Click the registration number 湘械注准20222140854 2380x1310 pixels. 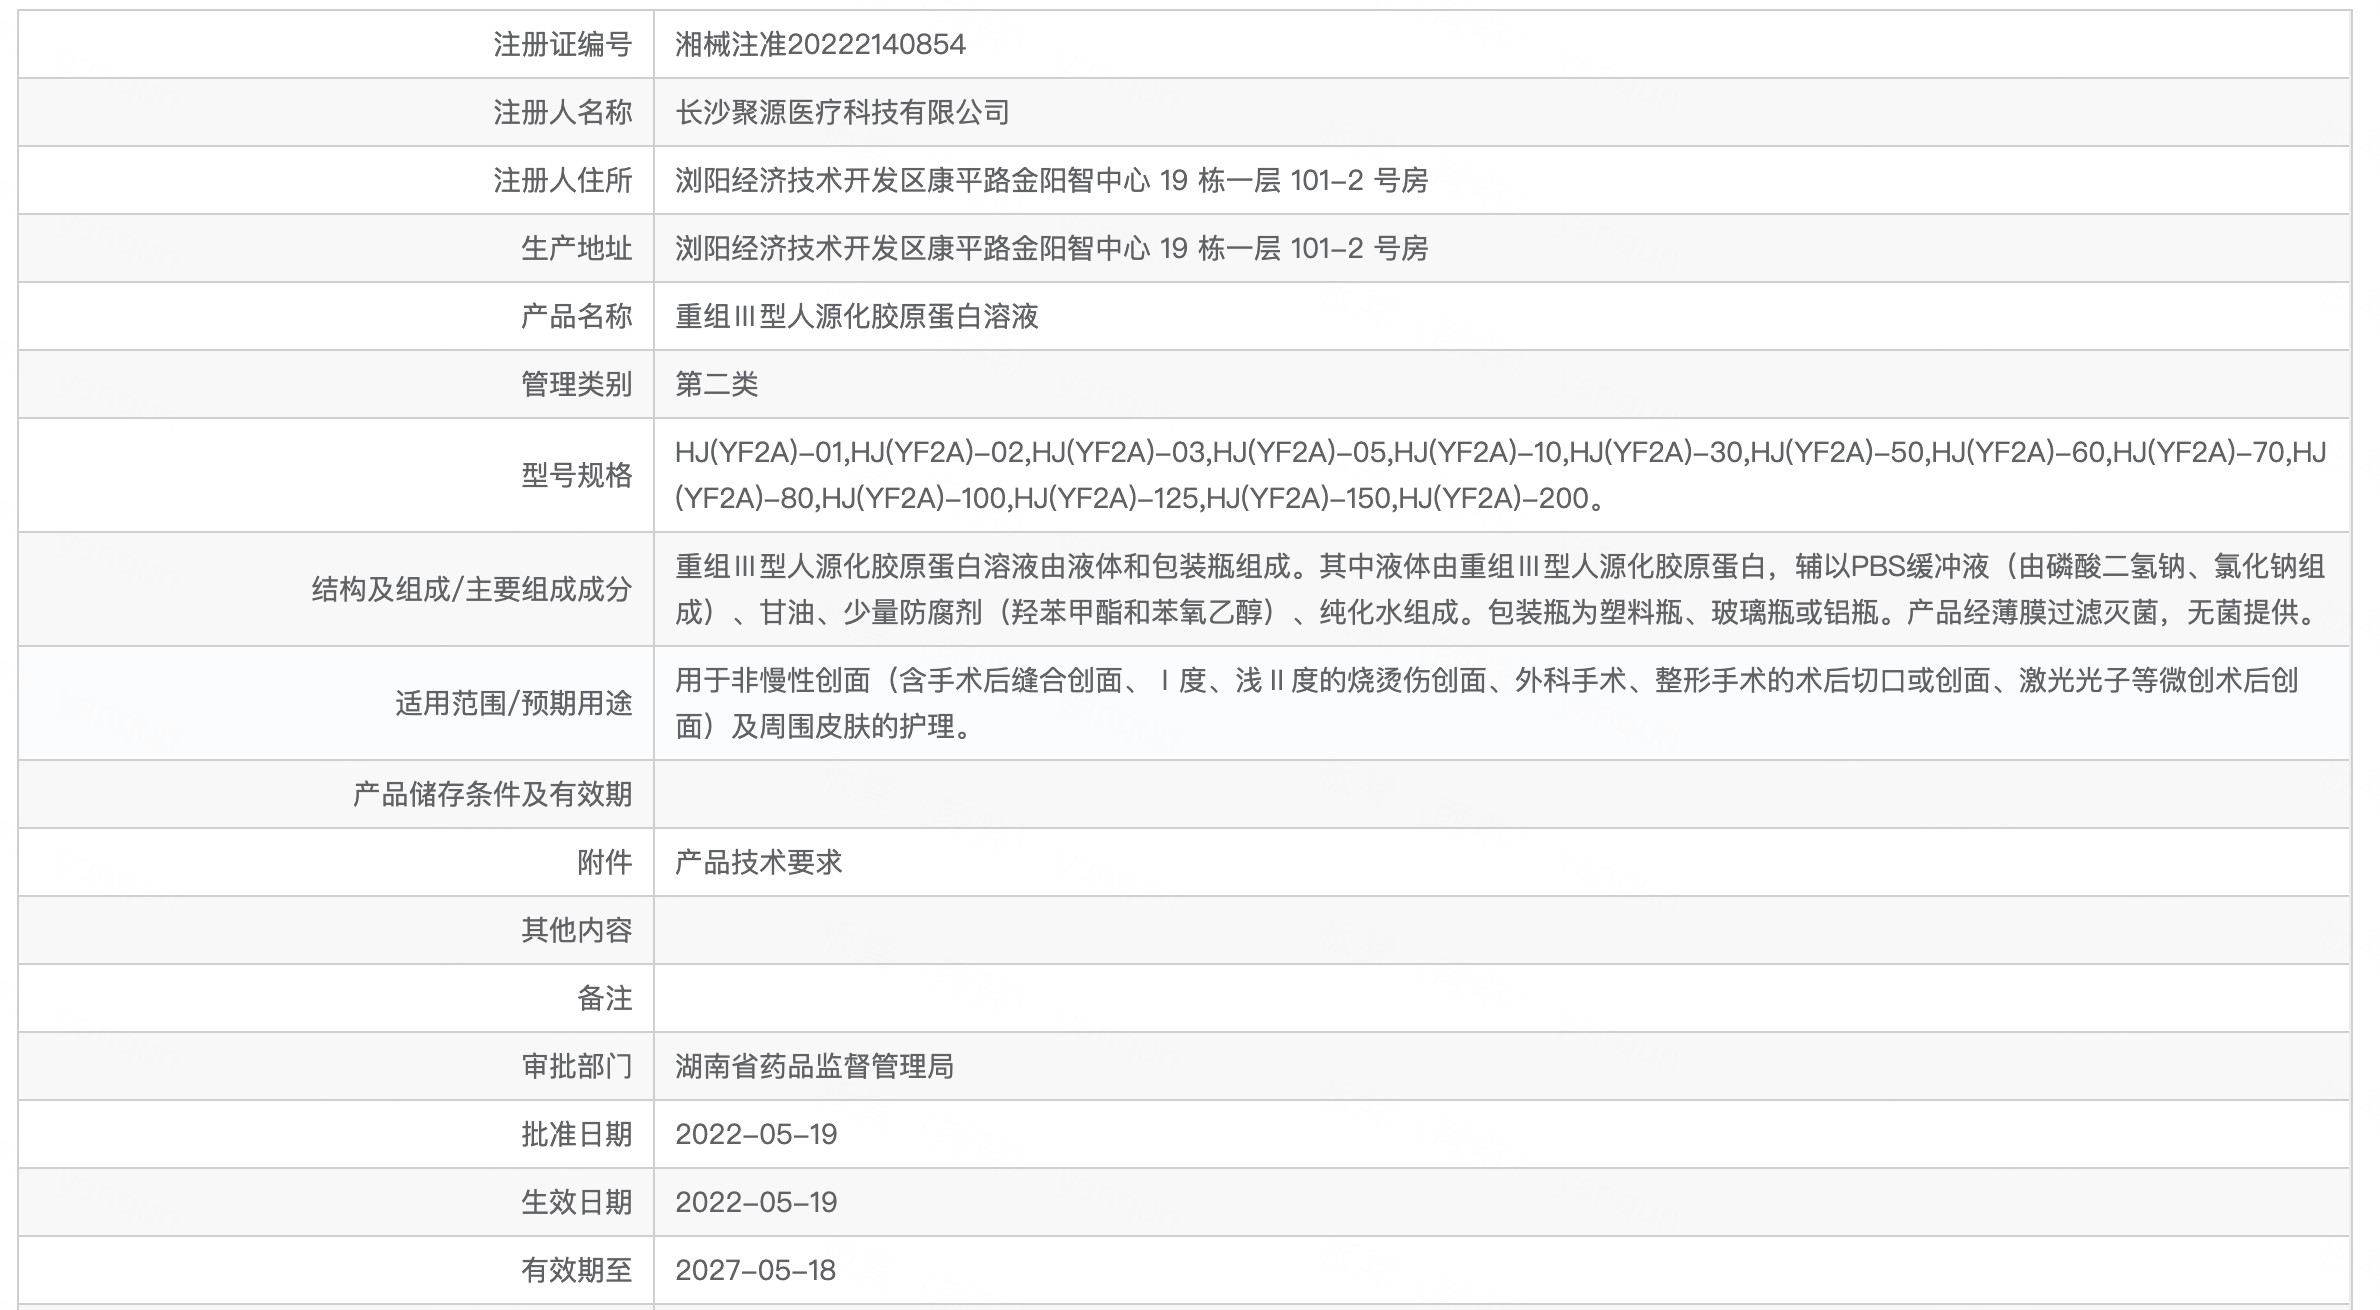(820, 44)
